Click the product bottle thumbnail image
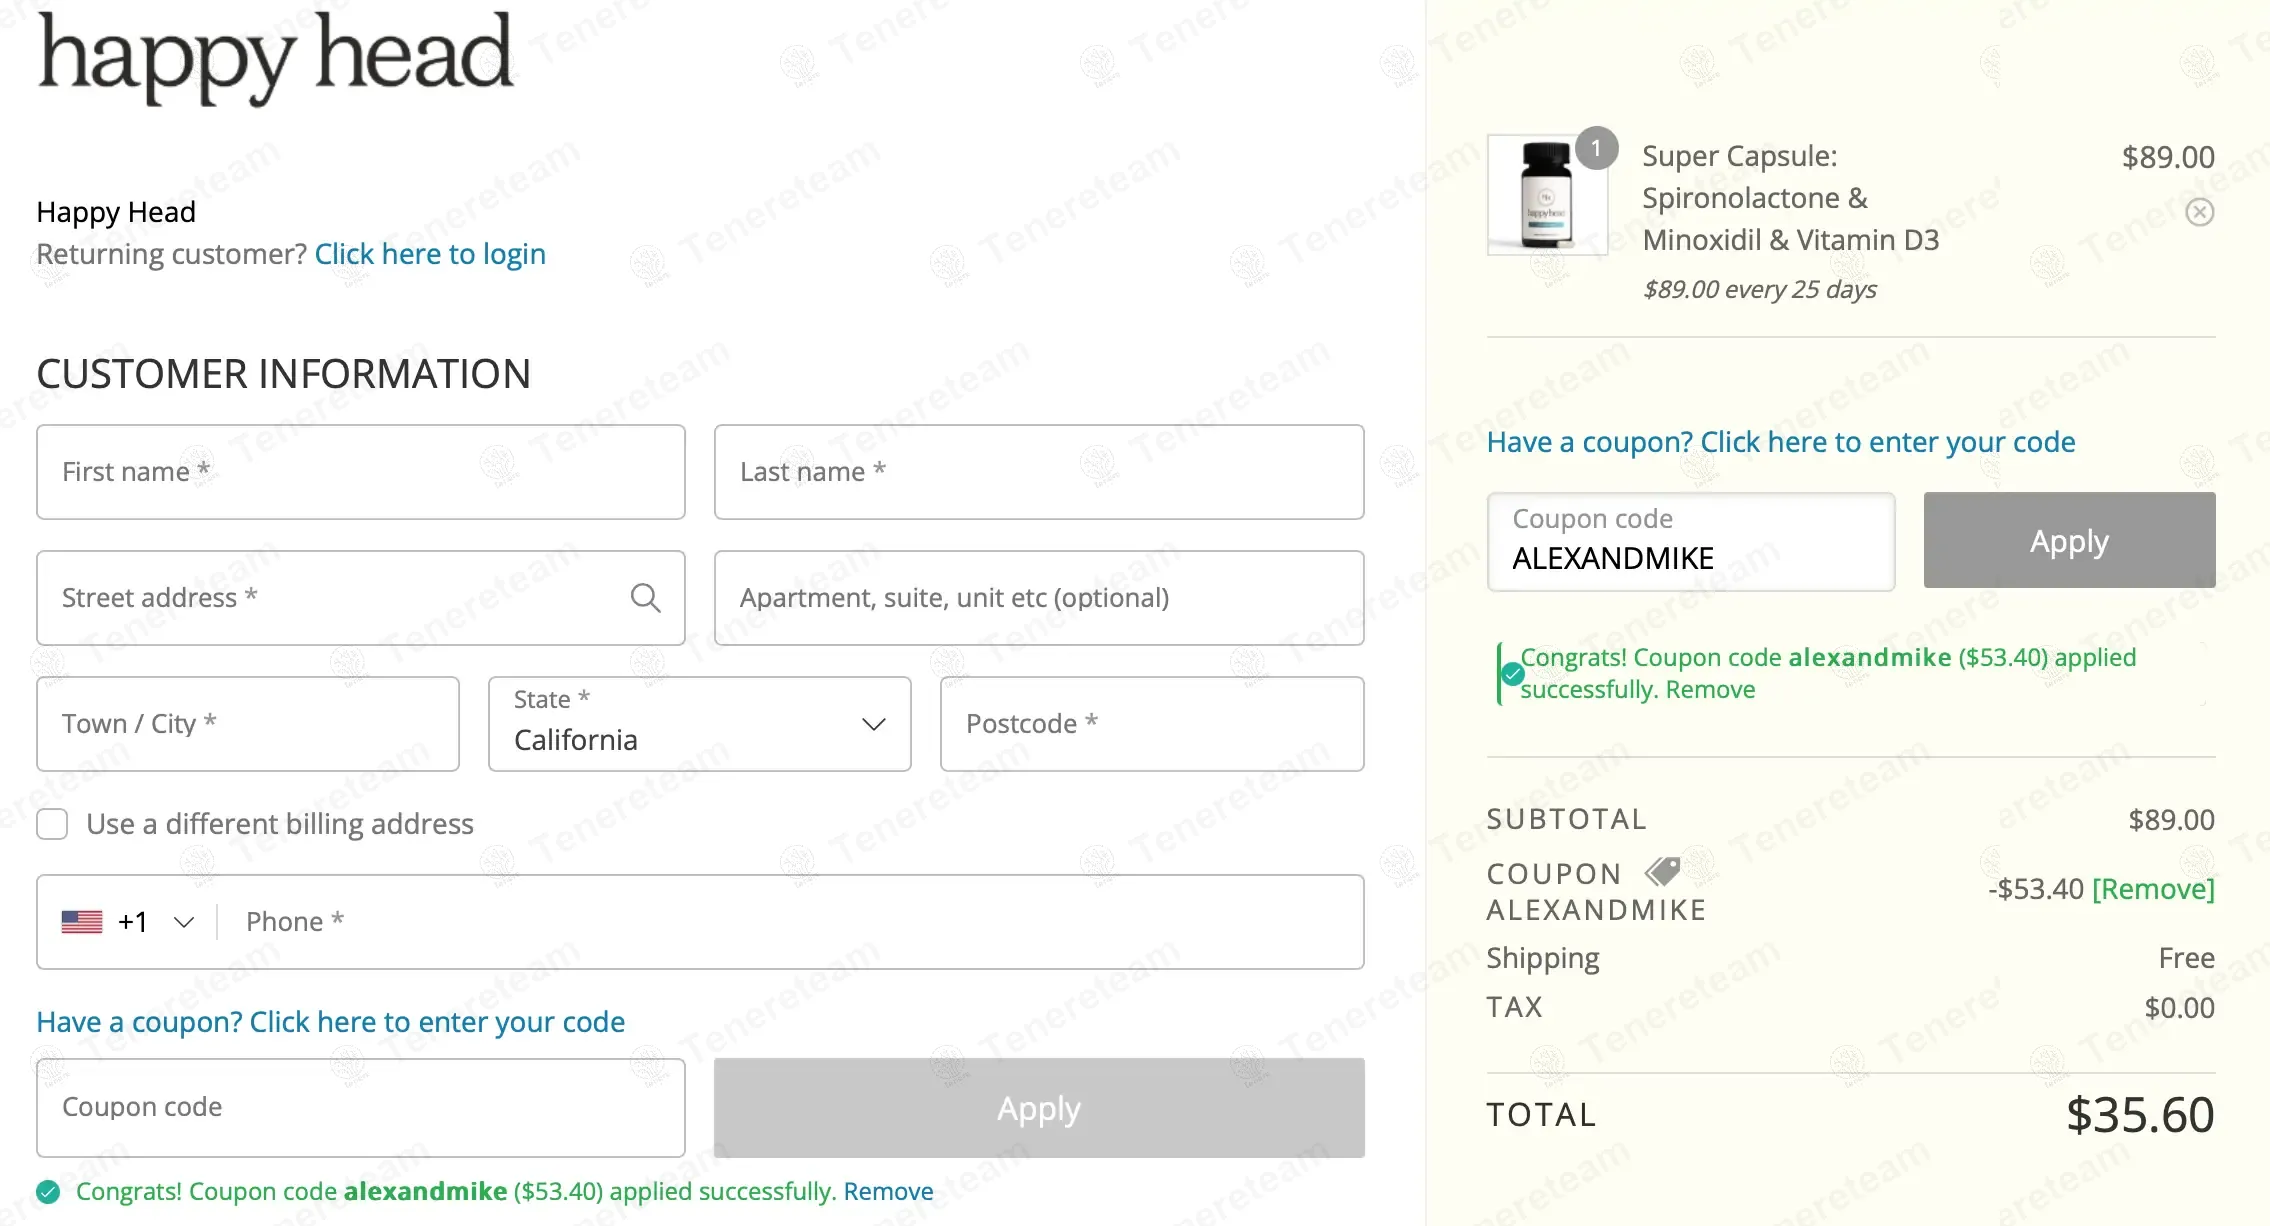2270x1226 pixels. 1546,196
